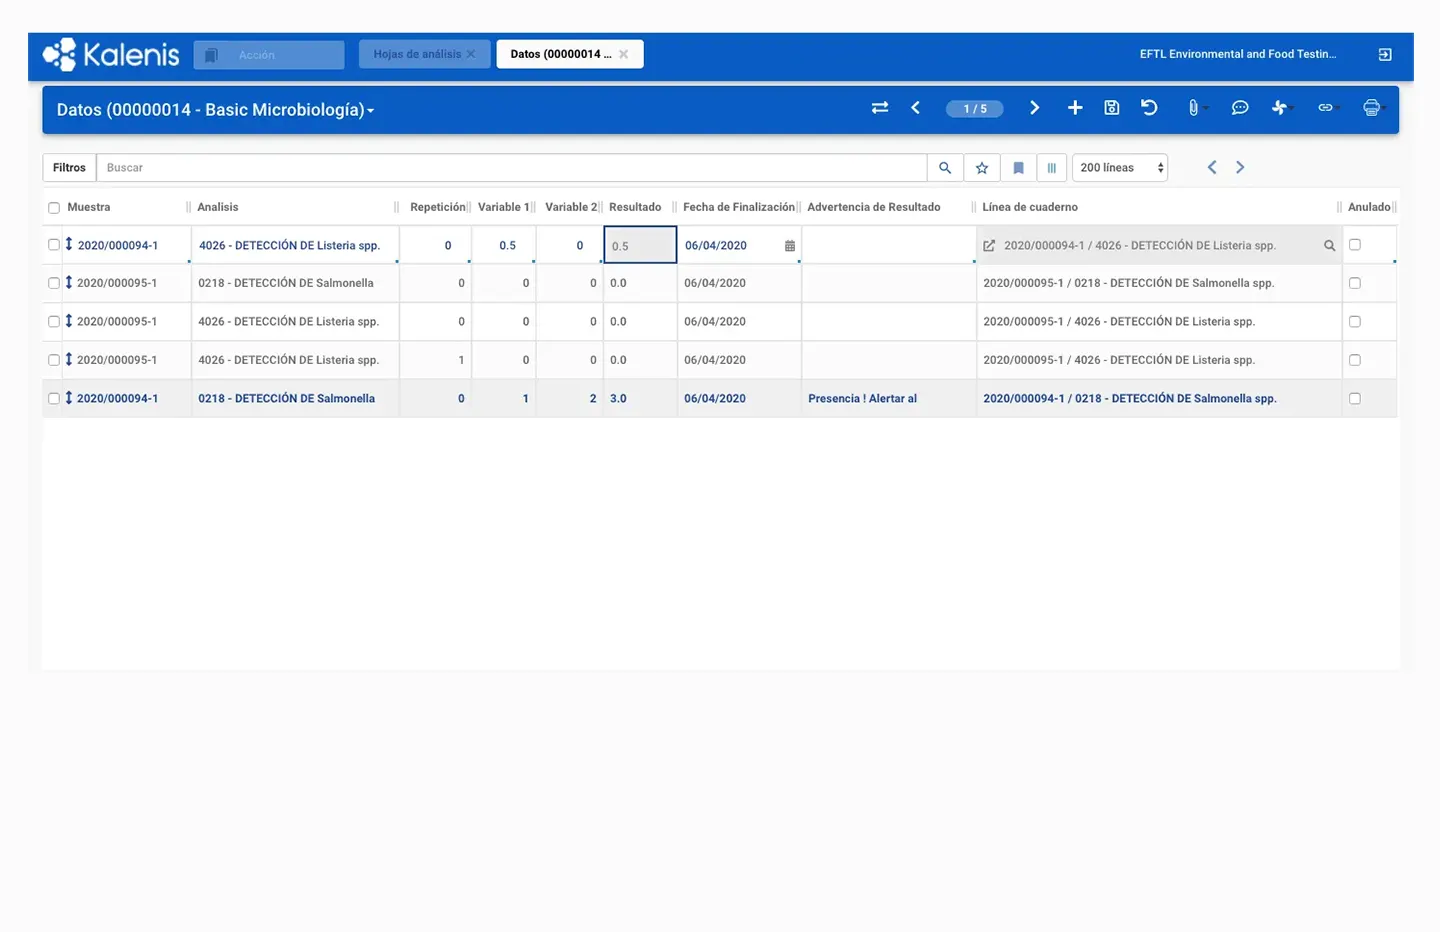Open the comments speech bubble icon
Image resolution: width=1440 pixels, height=932 pixels.
pyautogui.click(x=1240, y=108)
